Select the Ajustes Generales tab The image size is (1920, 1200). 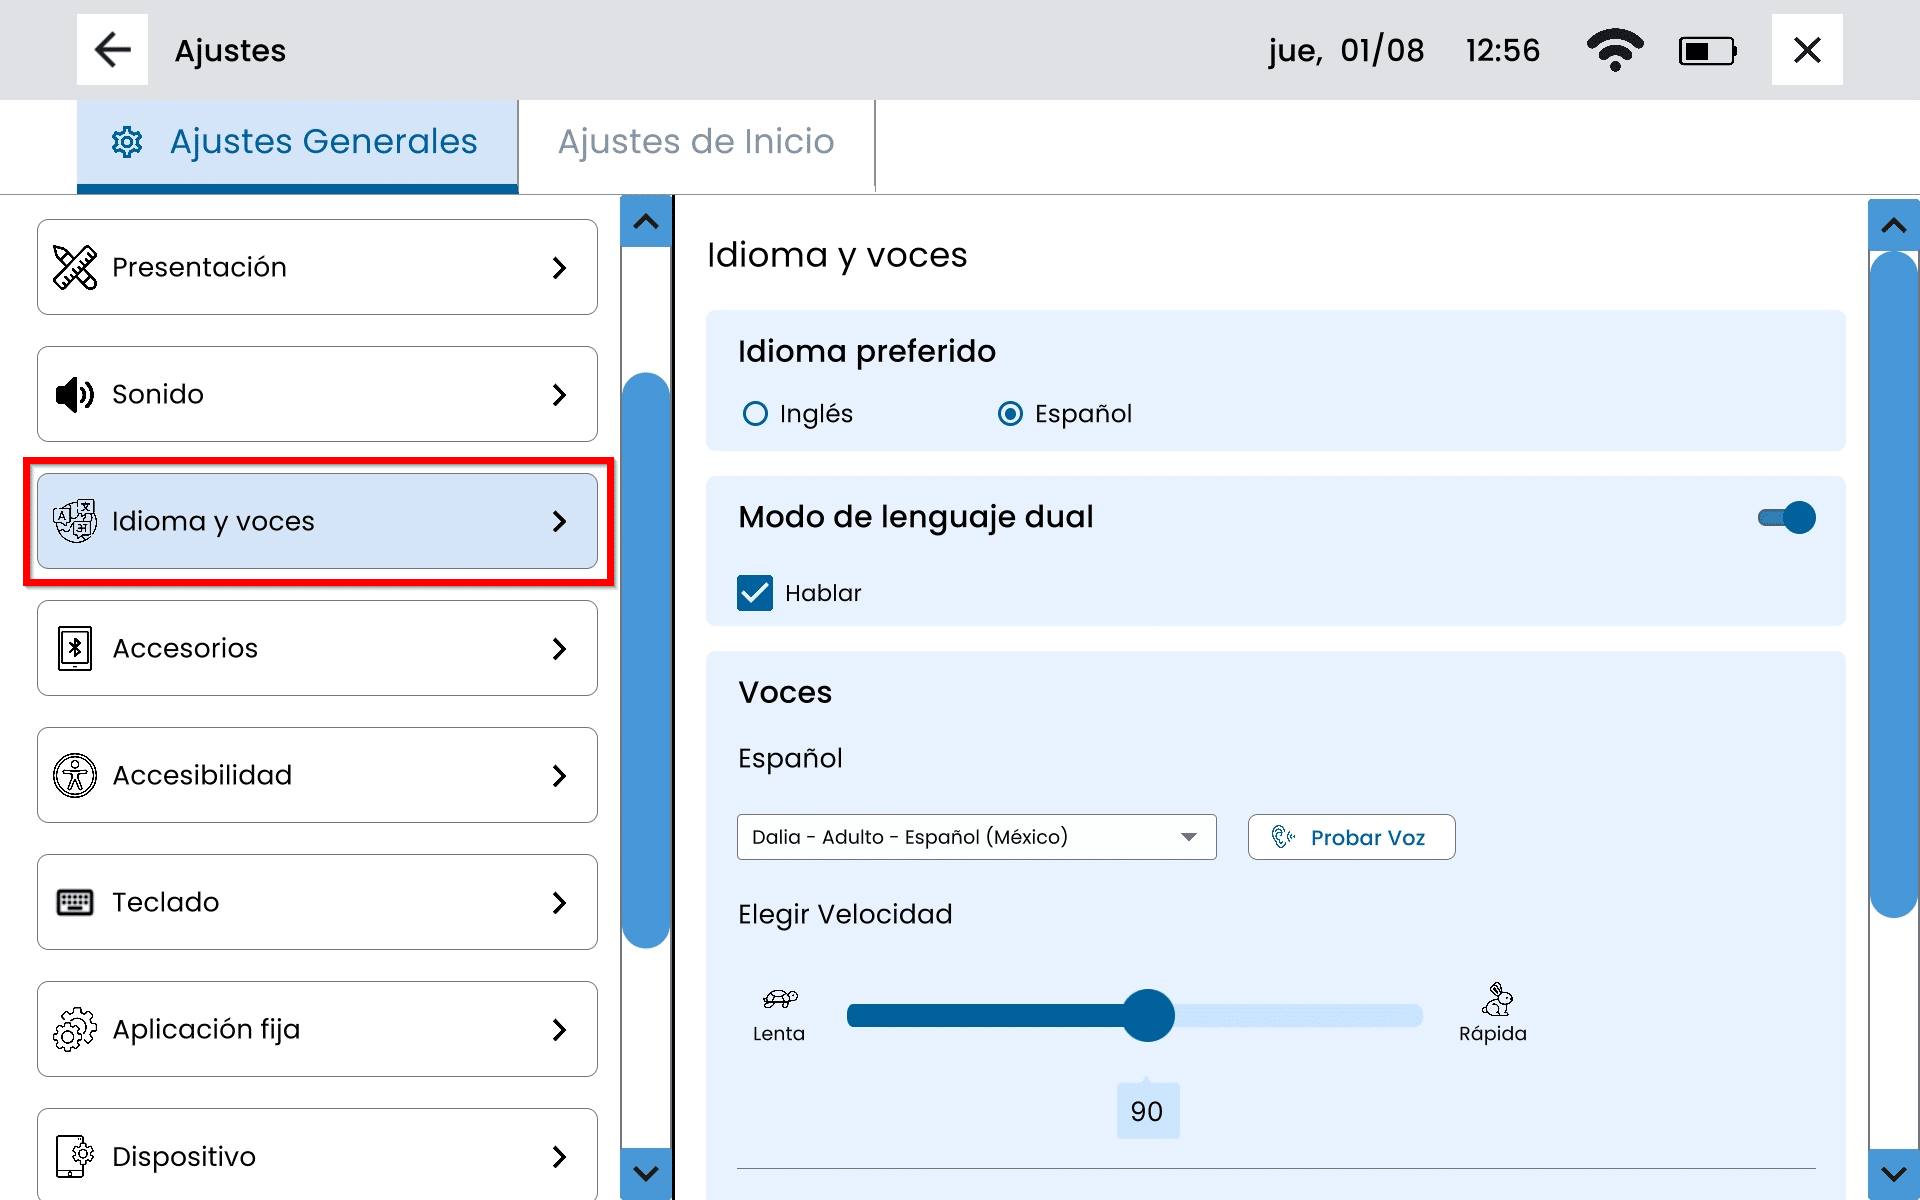click(x=298, y=142)
